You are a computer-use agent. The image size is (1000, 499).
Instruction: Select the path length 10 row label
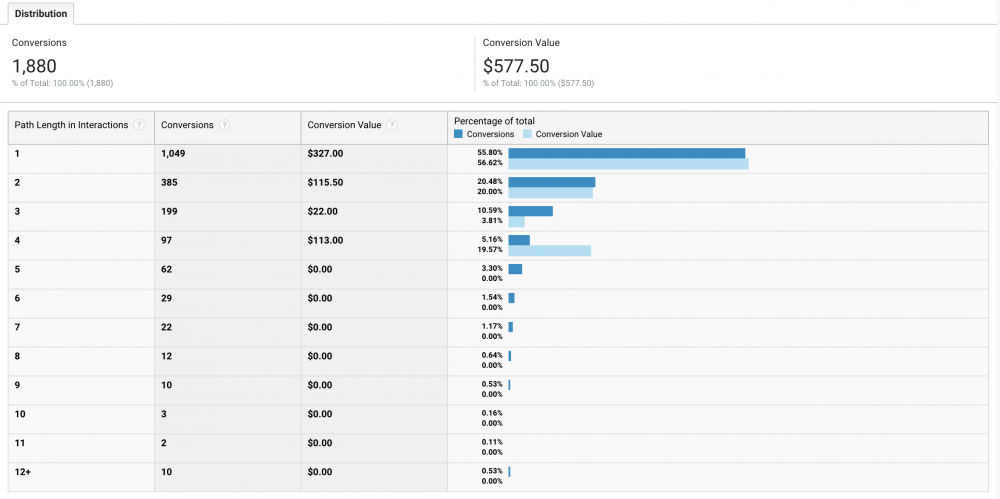click(x=20, y=413)
